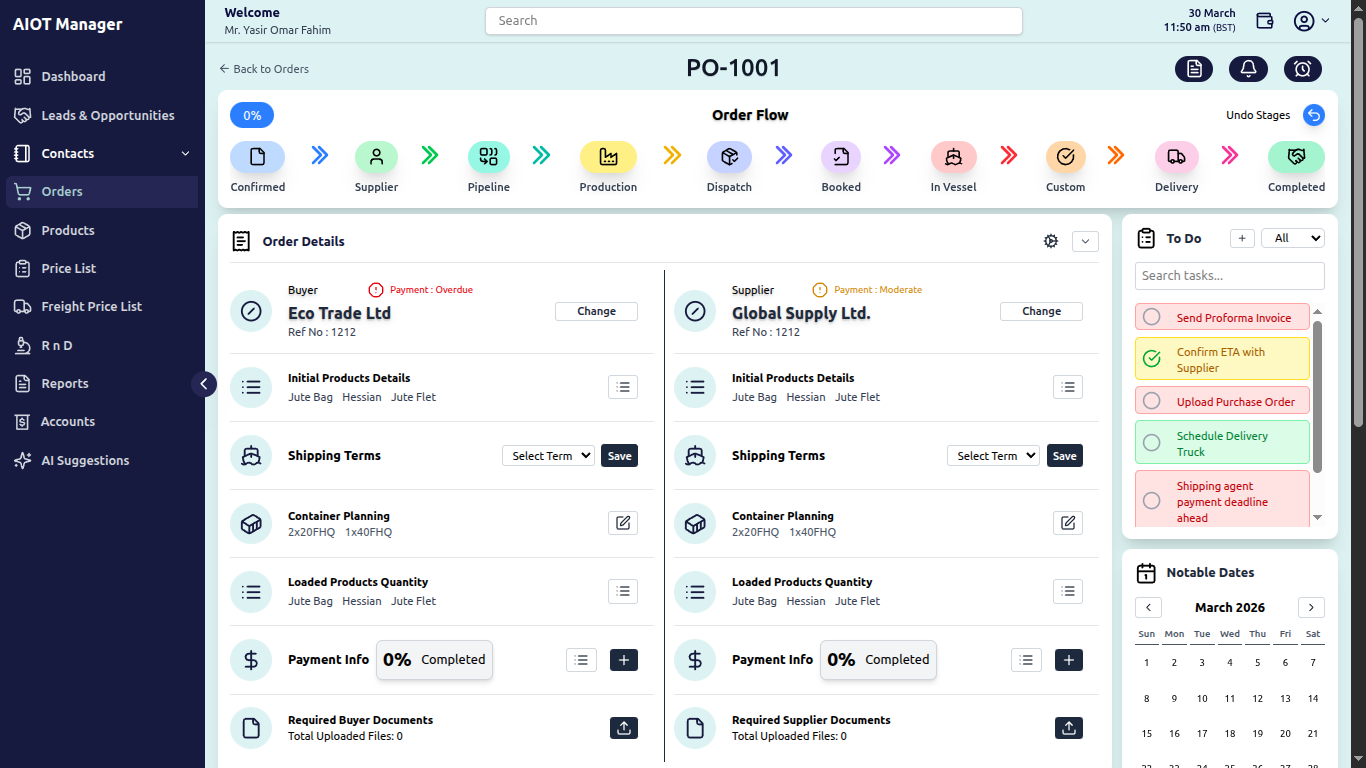Screen dimensions: 1366x768
Task: Click Change button for buyer Eco Trade Ltd
Action: point(596,312)
